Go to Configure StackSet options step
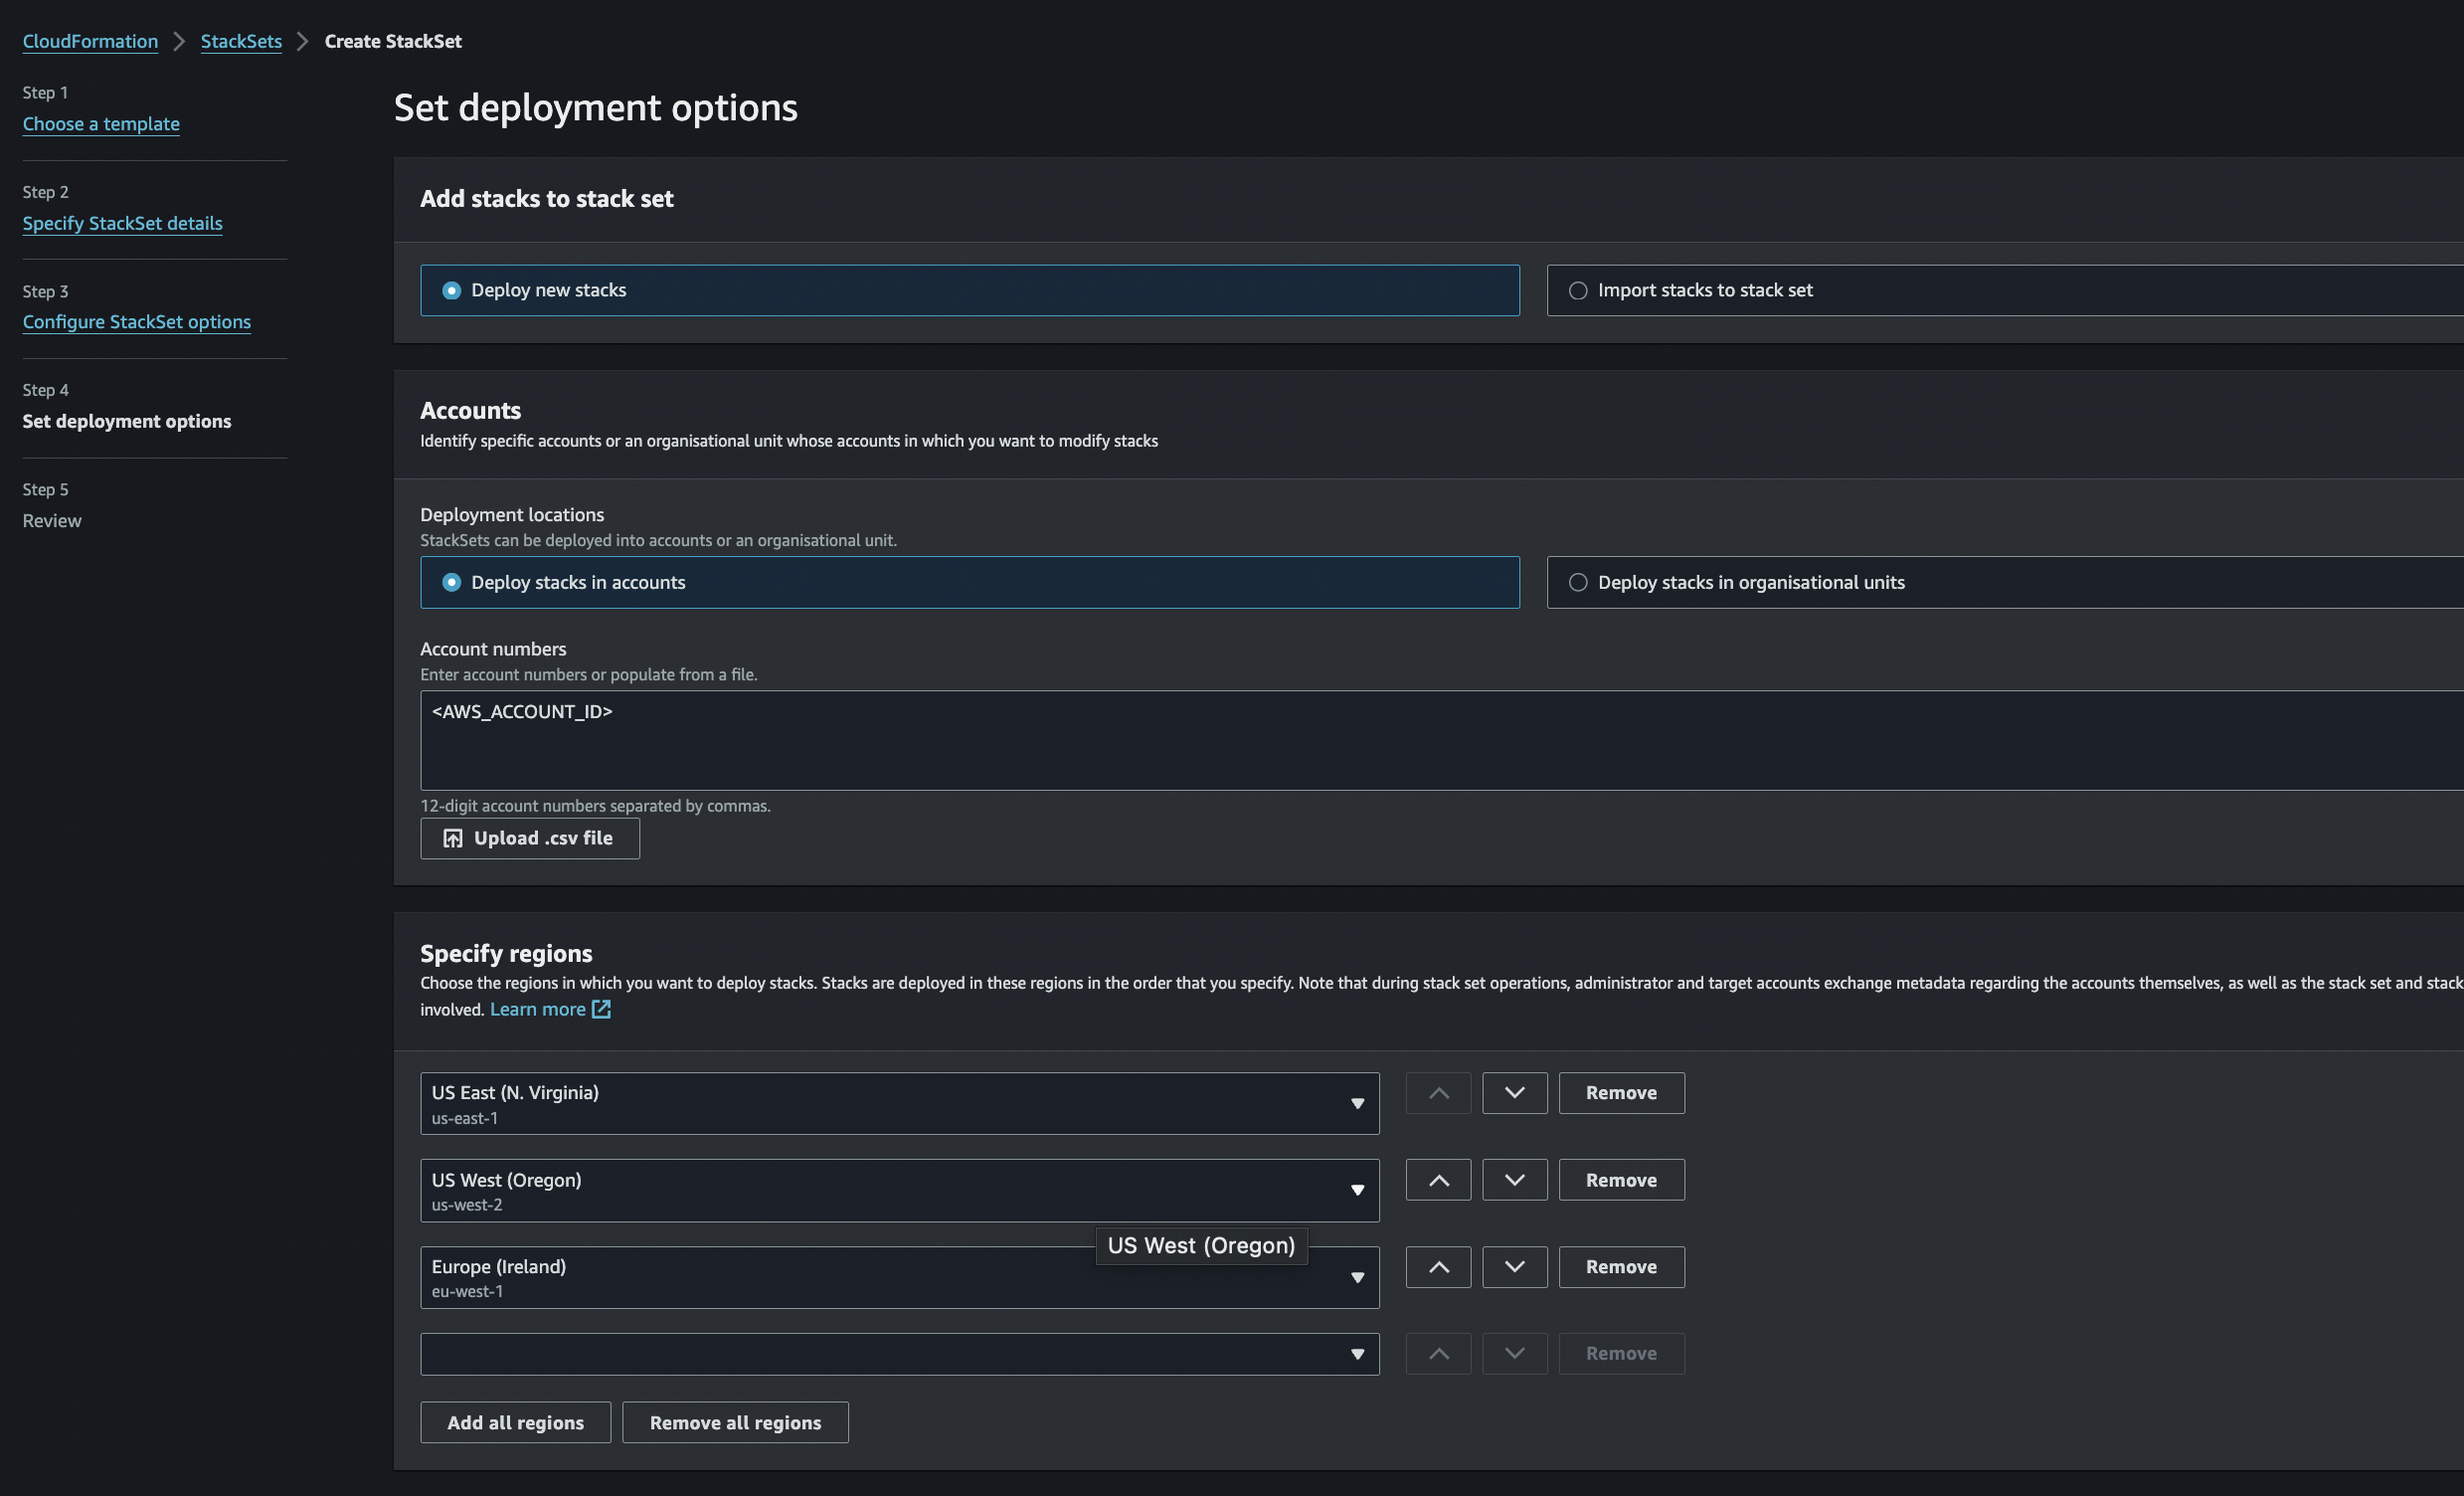Screen dimensions: 2464x1496 137,322
